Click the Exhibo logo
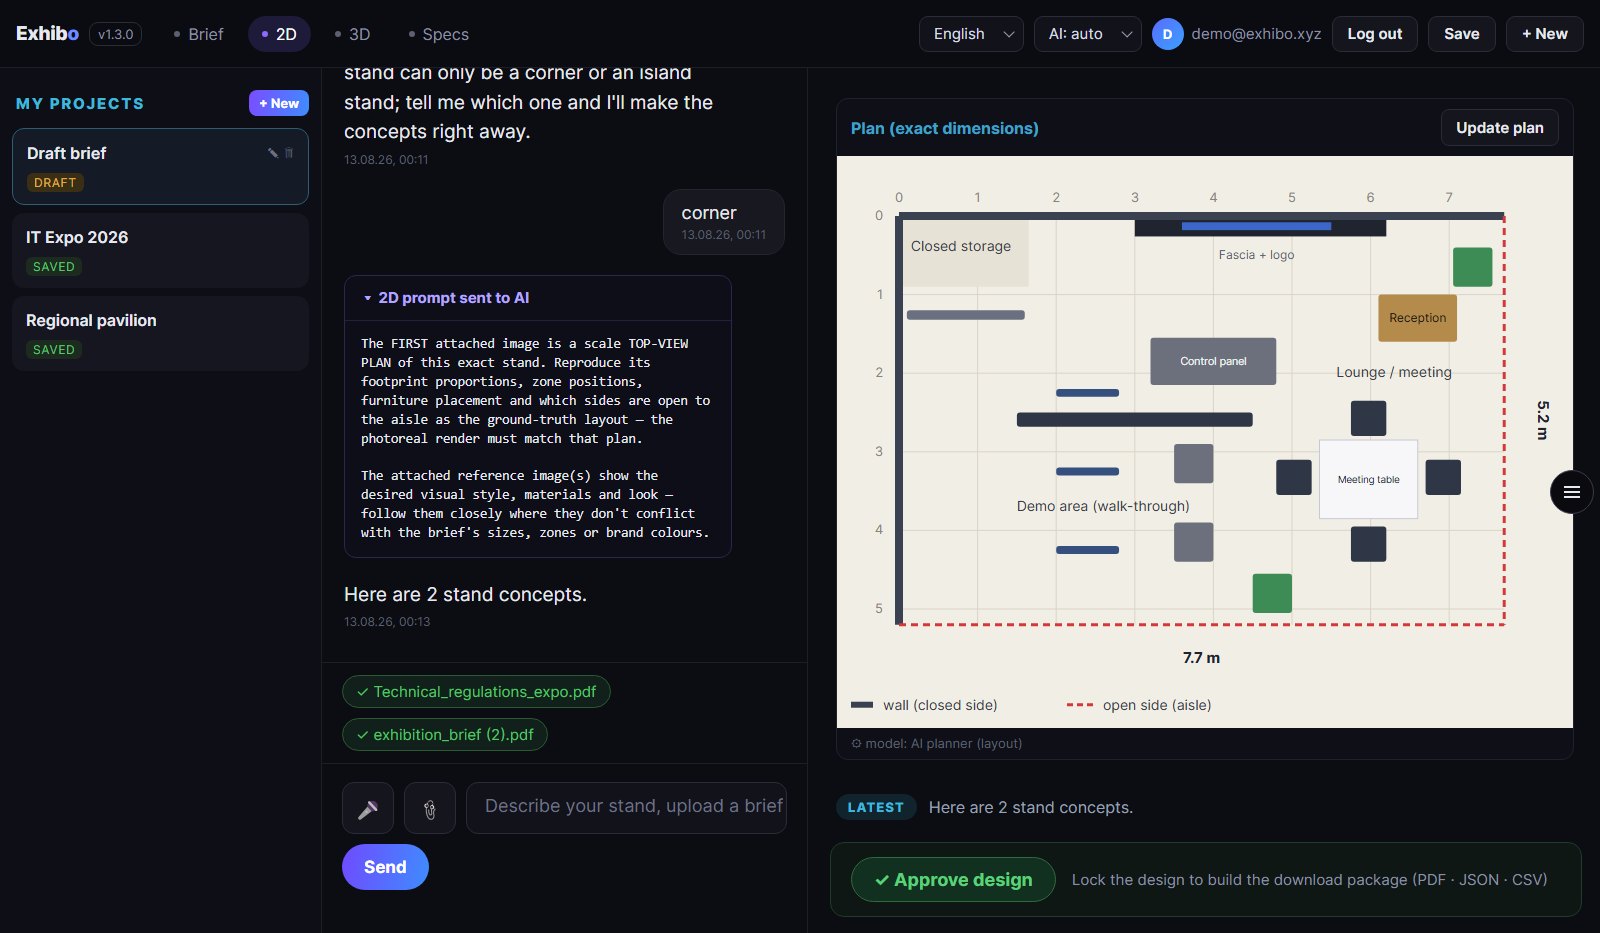The height and width of the screenshot is (933, 1600). pyautogui.click(x=47, y=33)
